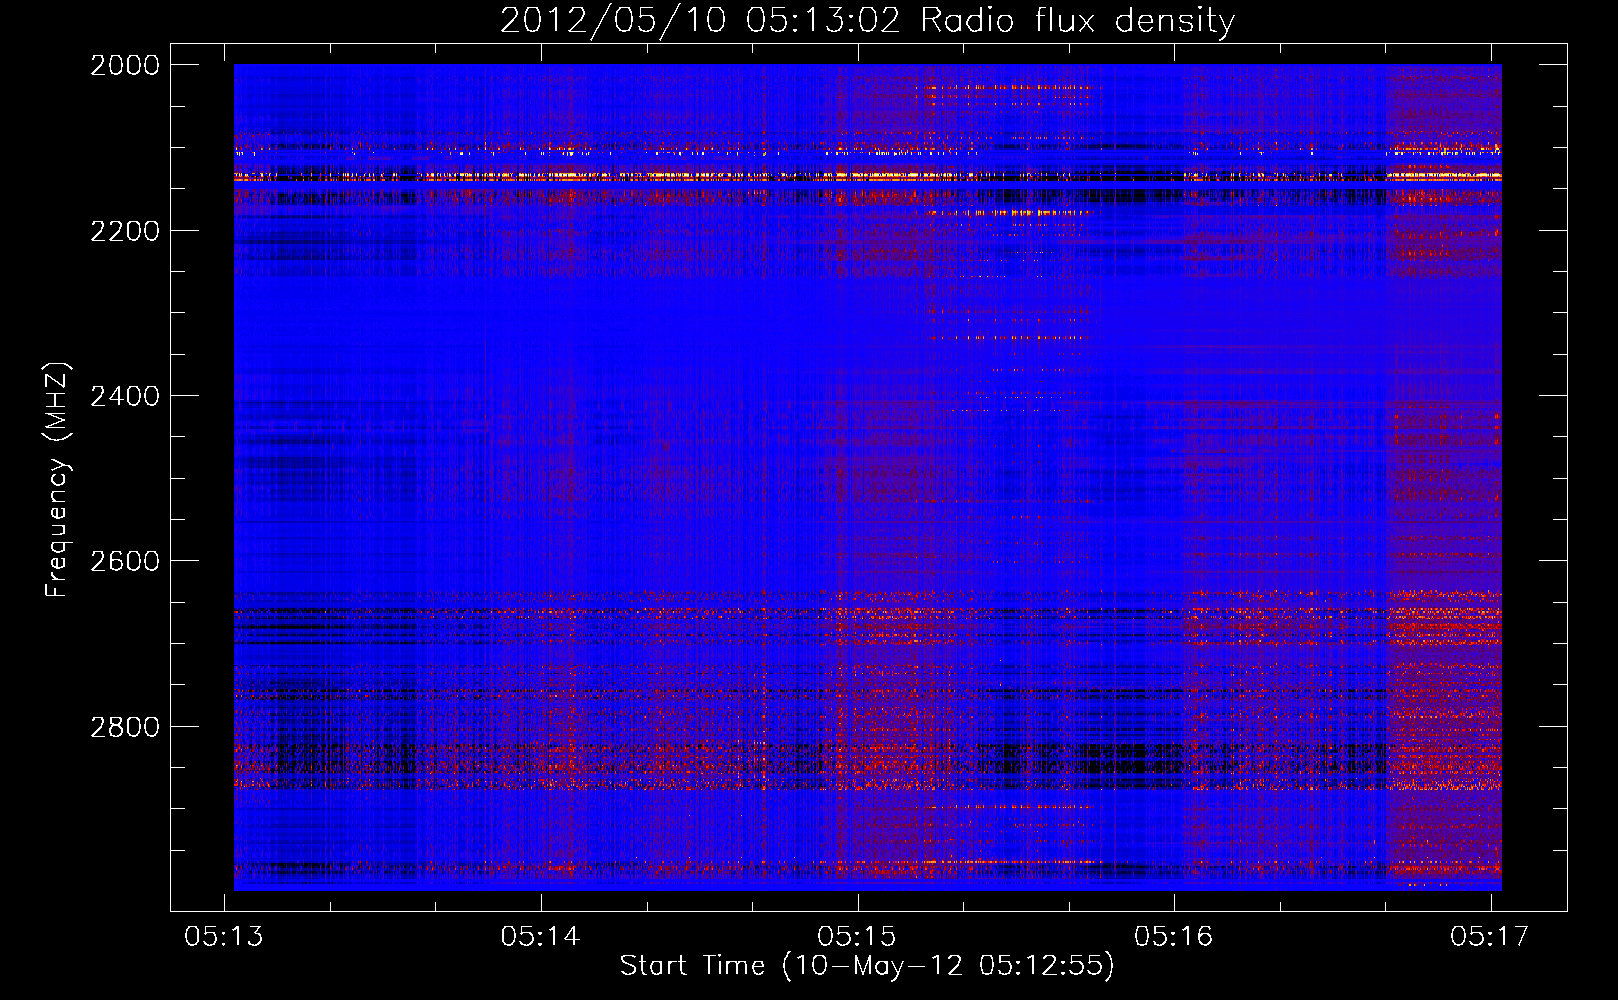Image resolution: width=1618 pixels, height=1000 pixels.
Task: Click the plot title 'Radio flux density'
Action: click(1078, 21)
